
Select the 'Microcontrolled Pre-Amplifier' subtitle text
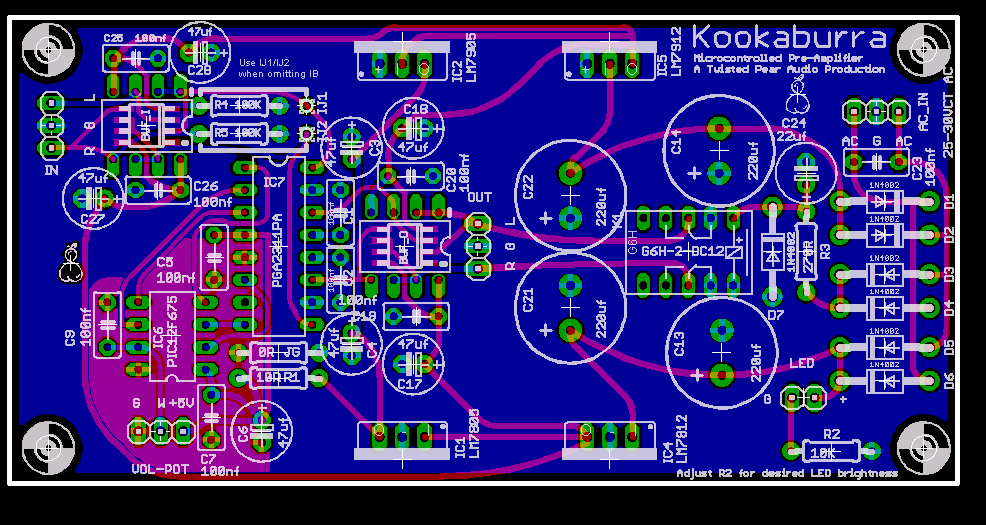(776, 58)
